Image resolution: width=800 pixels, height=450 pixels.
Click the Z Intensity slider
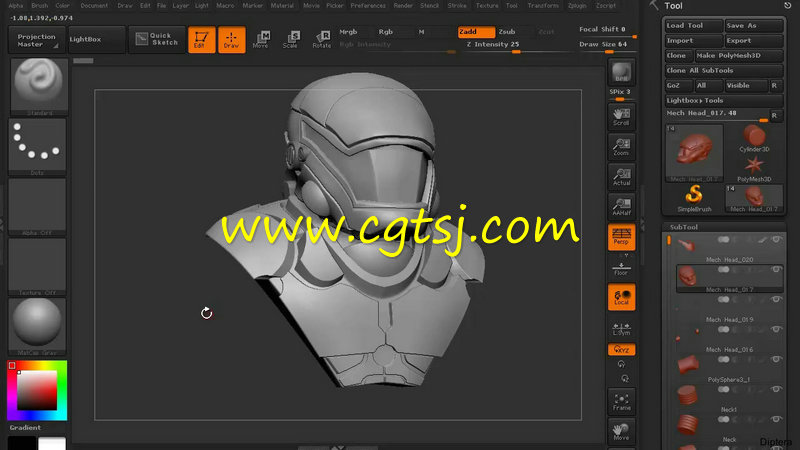click(x=518, y=46)
